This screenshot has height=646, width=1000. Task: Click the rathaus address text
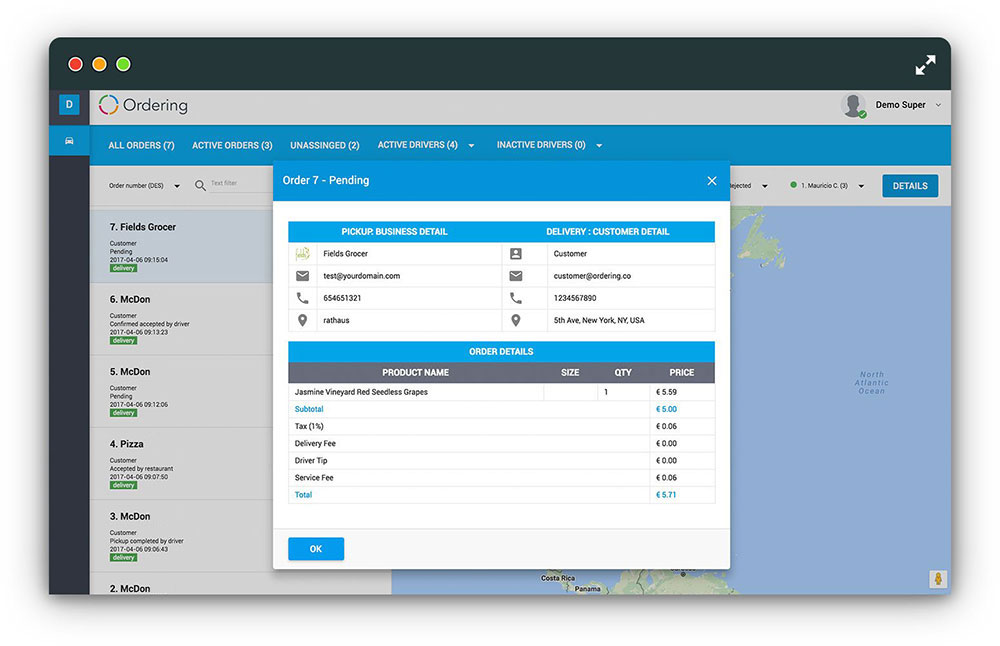[336, 320]
